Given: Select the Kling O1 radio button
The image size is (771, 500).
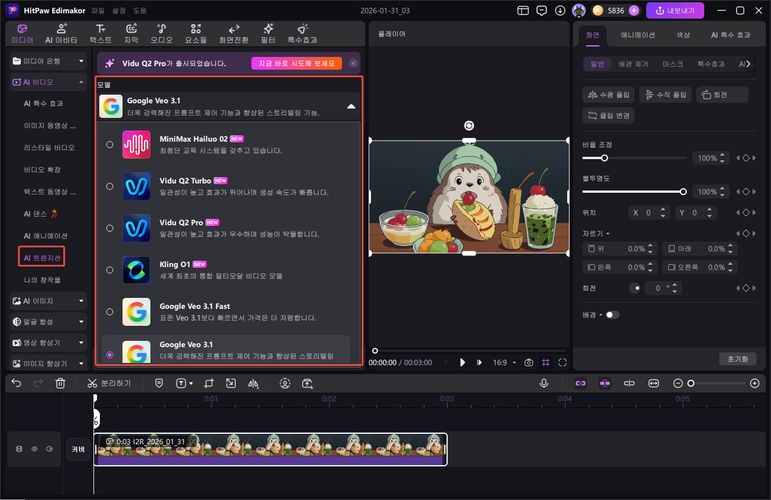Looking at the screenshot, I should (110, 270).
